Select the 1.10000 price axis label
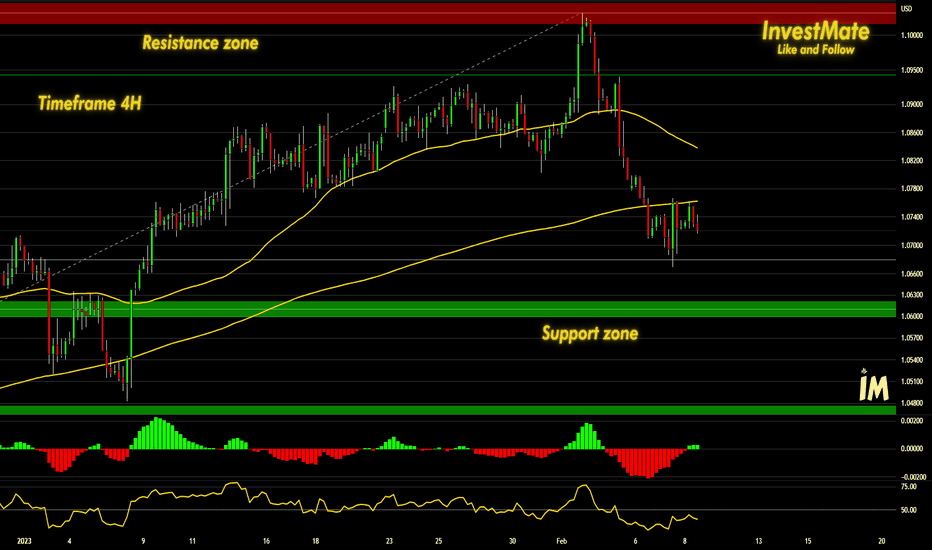This screenshot has height=550, width=932. pos(912,36)
